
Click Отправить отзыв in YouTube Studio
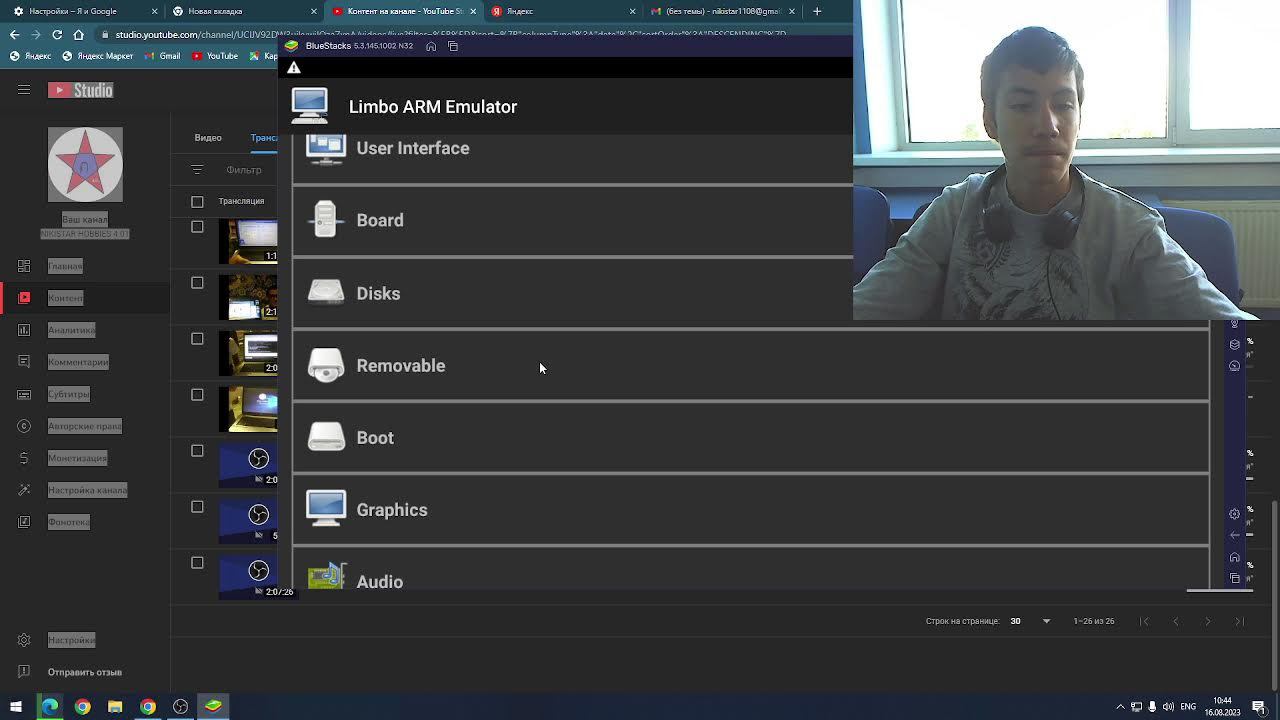pos(85,672)
